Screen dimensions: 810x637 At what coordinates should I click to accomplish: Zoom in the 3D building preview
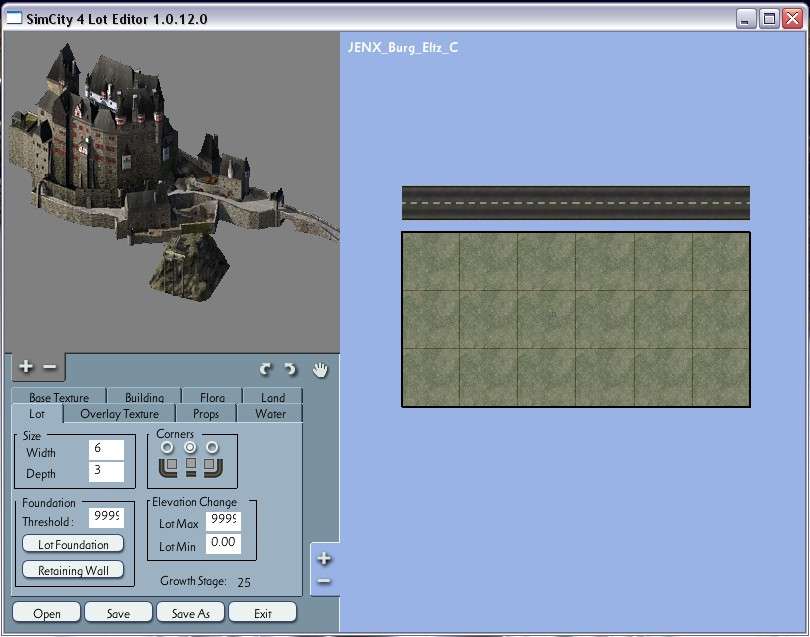click(25, 366)
